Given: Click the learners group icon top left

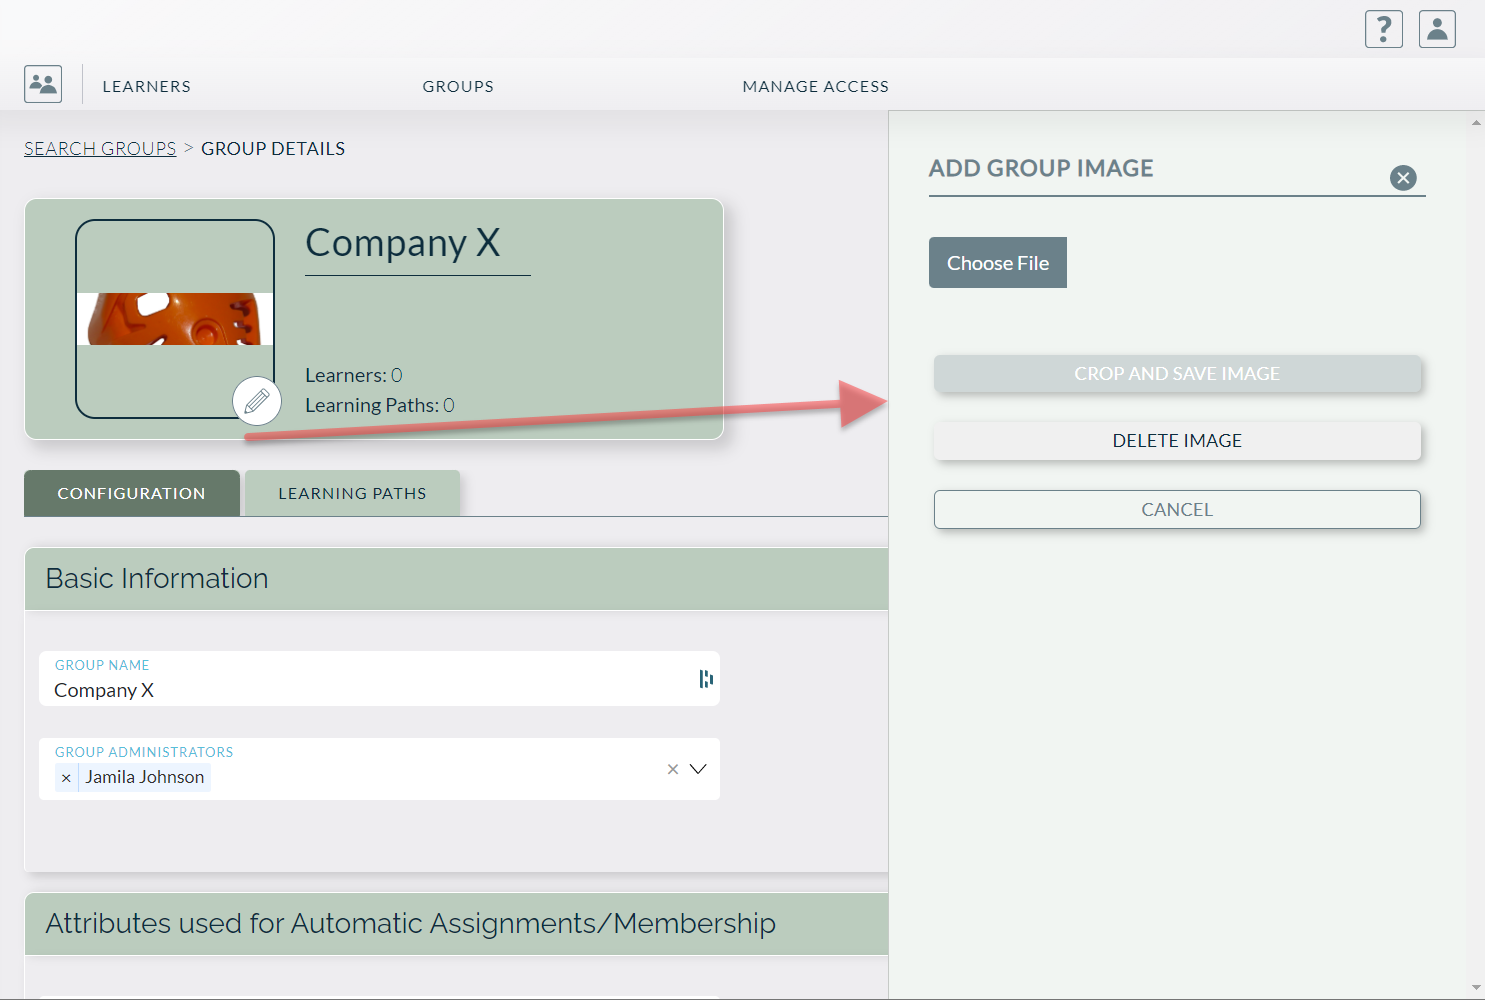Looking at the screenshot, I should (42, 84).
